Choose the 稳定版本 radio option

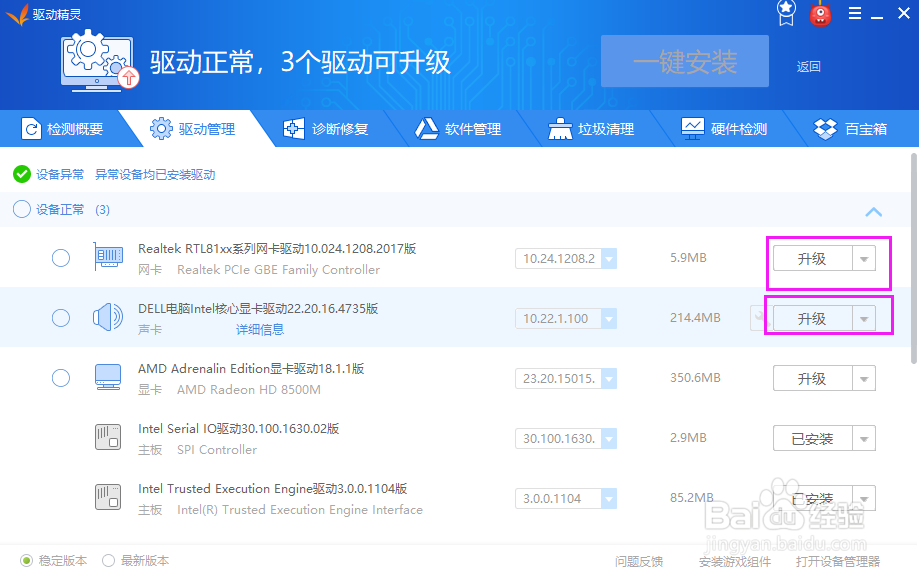(x=26, y=561)
